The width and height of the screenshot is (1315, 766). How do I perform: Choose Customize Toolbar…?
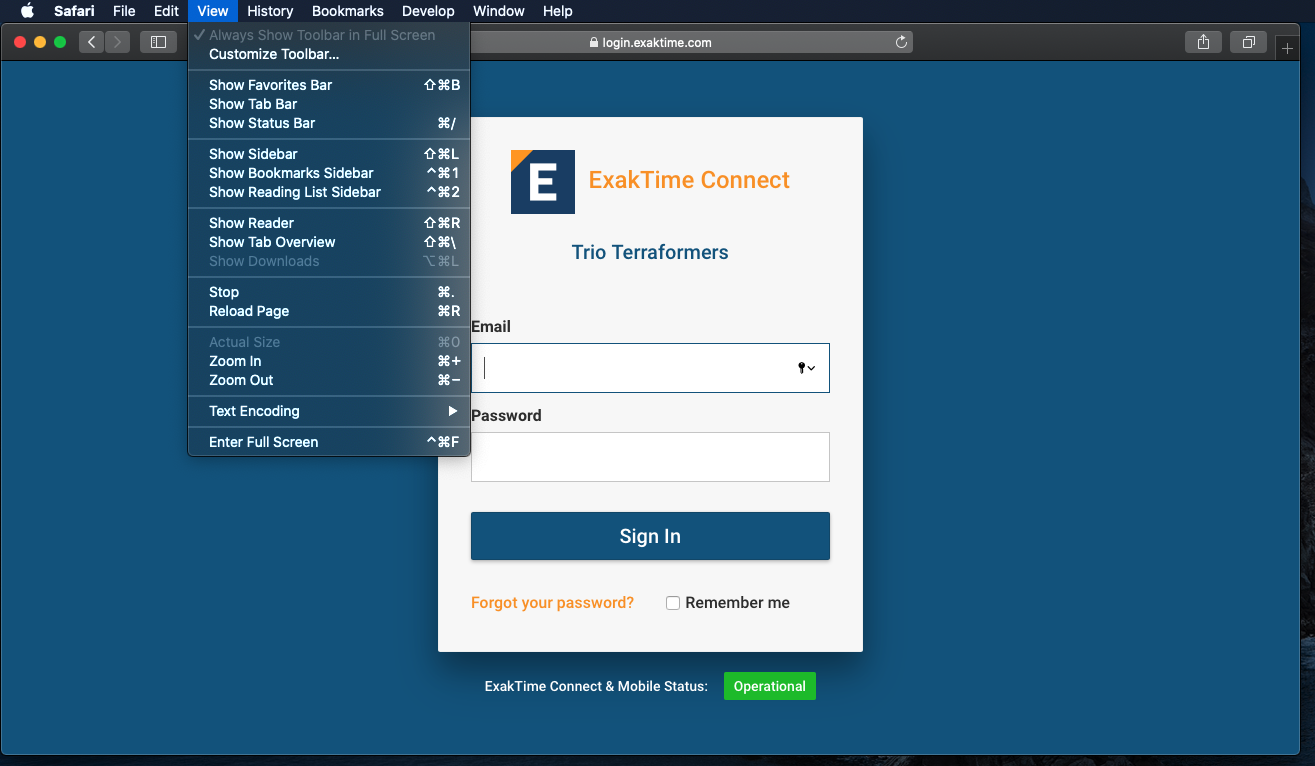tap(329, 54)
